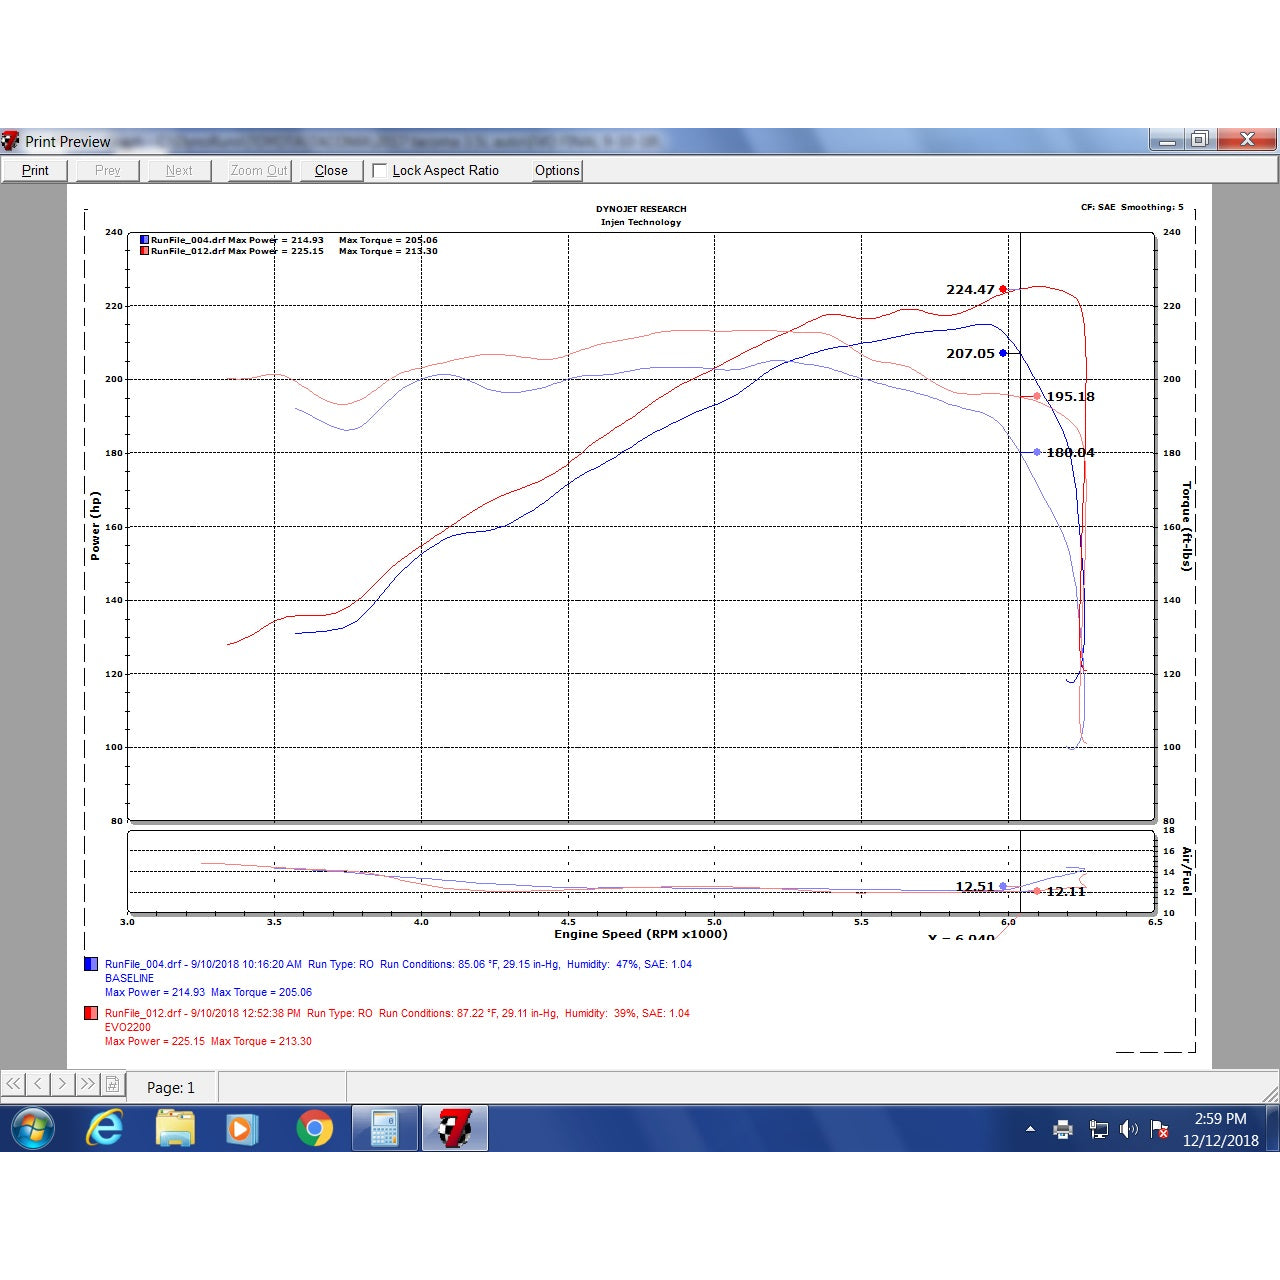Image resolution: width=1280 pixels, height=1280 pixels.
Task: Click the Dynojet app taskbar icon
Action: pyautogui.click(x=455, y=1129)
